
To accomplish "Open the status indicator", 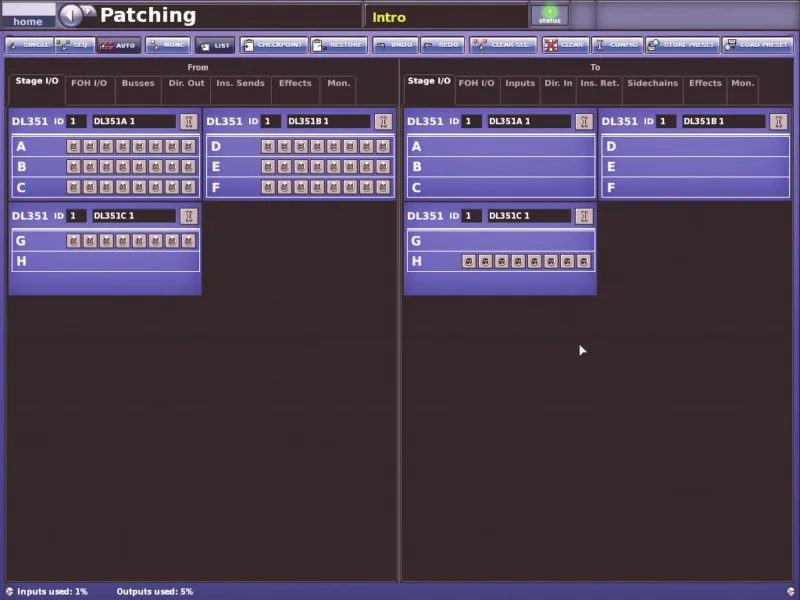I will point(549,15).
